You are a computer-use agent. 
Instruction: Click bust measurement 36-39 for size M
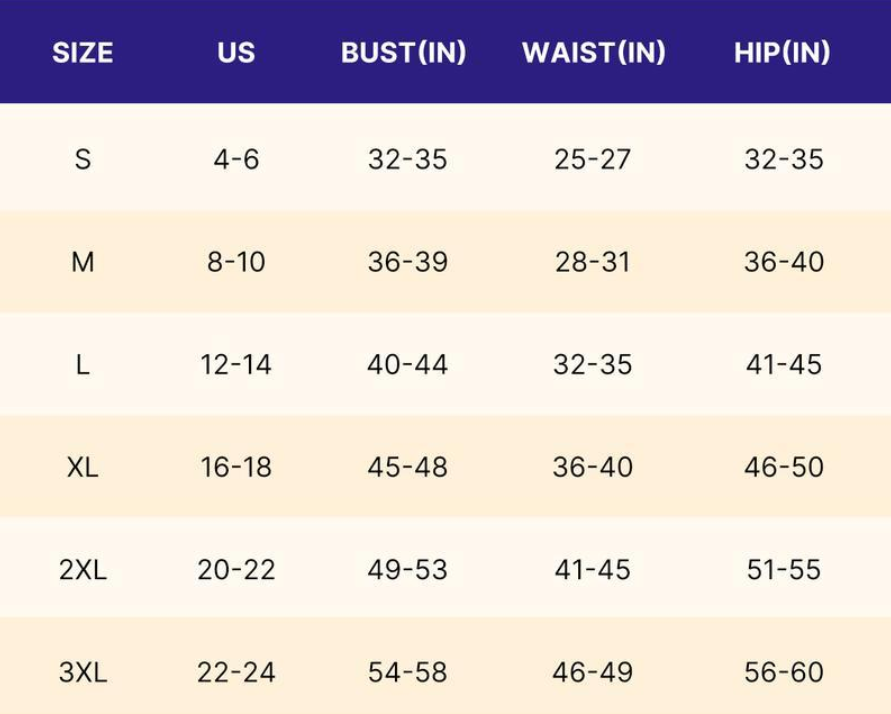[407, 262]
